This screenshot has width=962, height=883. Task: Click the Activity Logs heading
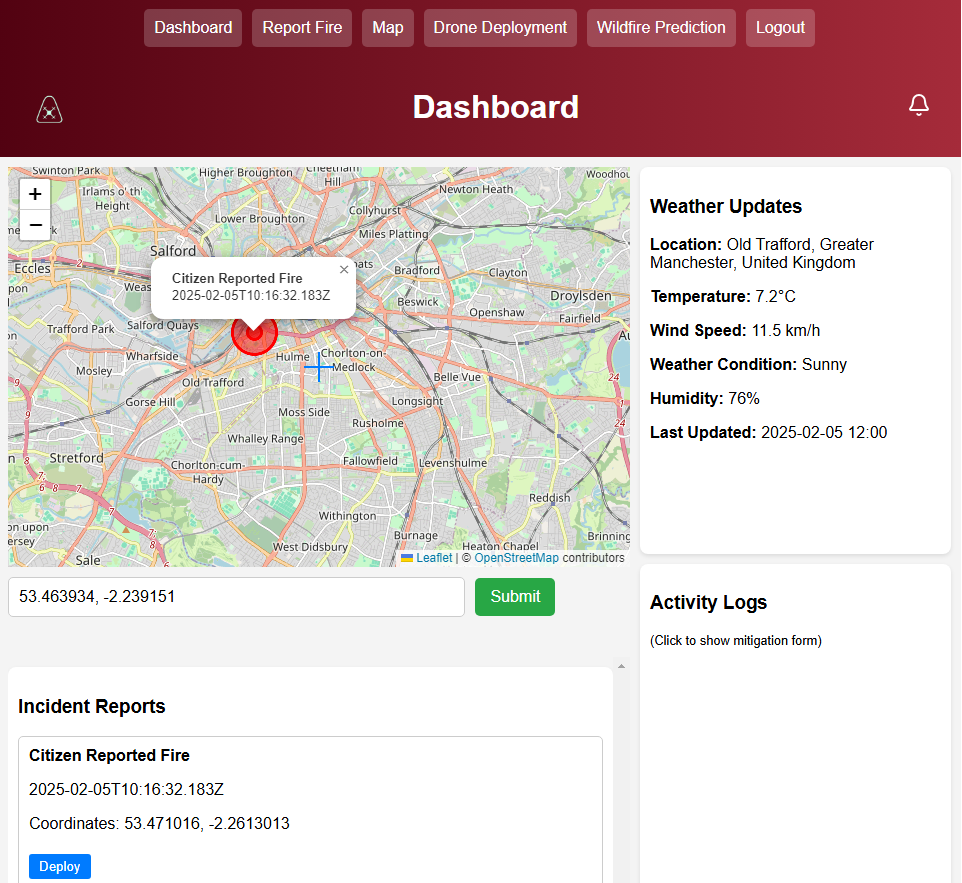click(x=709, y=603)
